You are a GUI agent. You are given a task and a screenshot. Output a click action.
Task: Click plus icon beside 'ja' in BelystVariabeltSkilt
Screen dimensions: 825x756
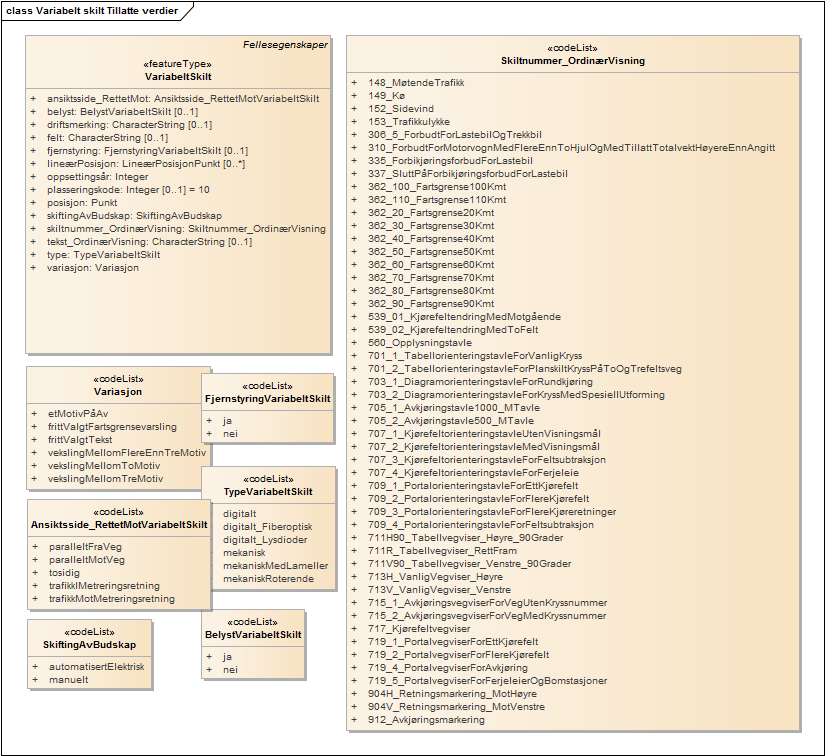point(208,657)
